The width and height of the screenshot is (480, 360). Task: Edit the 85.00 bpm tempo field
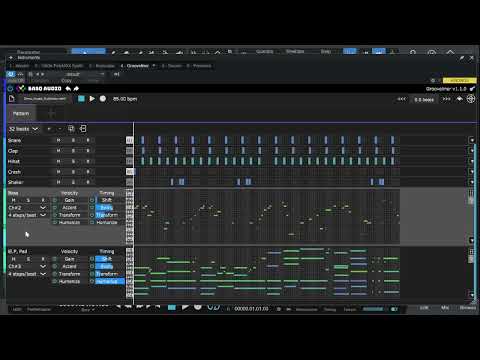pos(125,99)
